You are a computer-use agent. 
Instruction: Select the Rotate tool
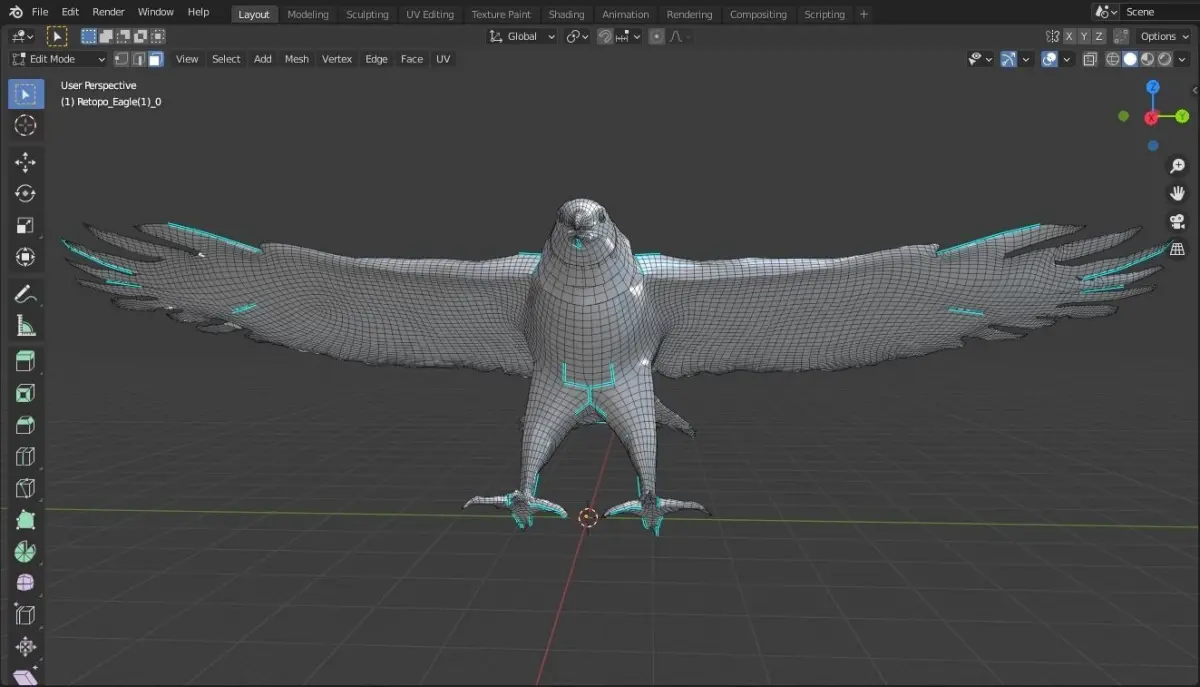(26, 194)
